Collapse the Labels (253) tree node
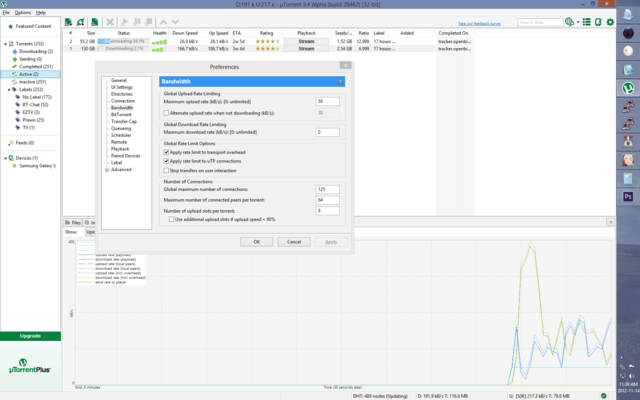Screen dimensions: 640x400 (9, 89)
